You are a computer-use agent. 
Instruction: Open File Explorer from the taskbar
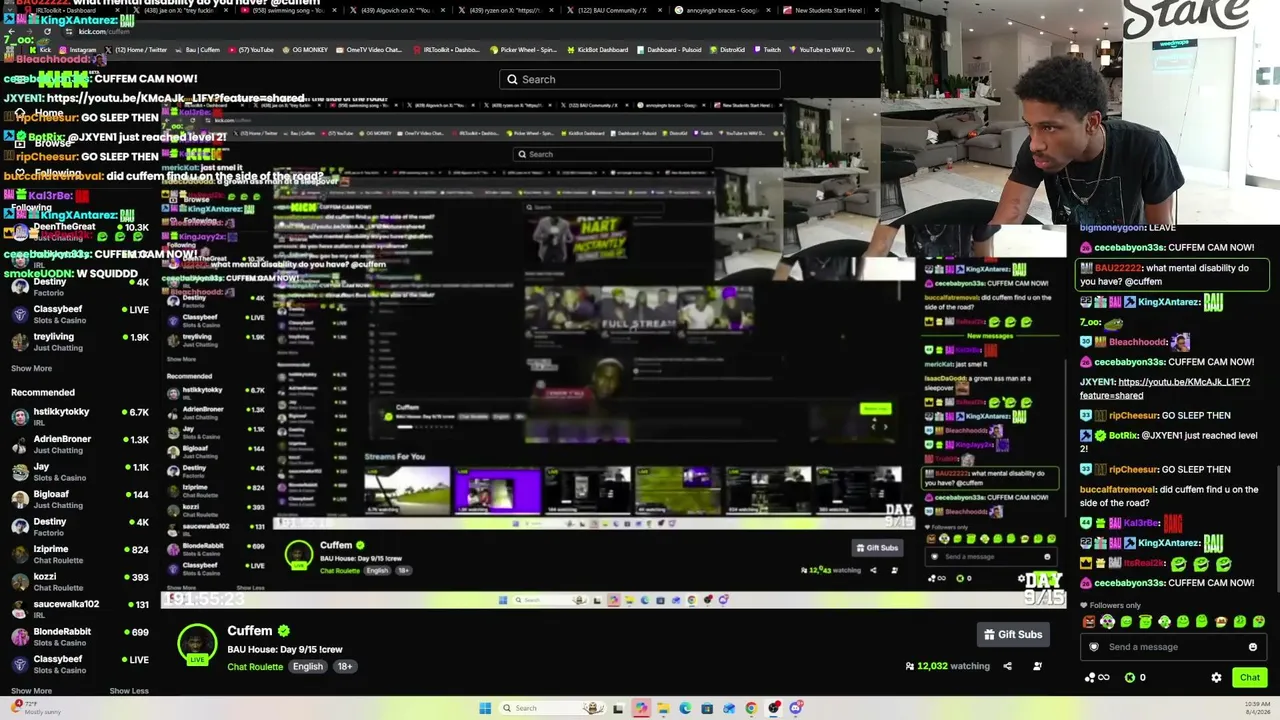pyautogui.click(x=663, y=708)
